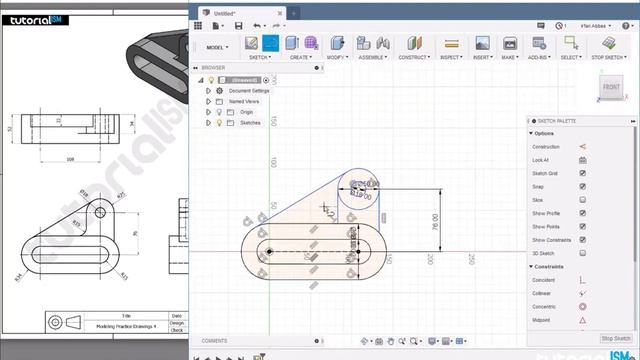
Task: Expand the Sketches node
Action: click(x=208, y=122)
